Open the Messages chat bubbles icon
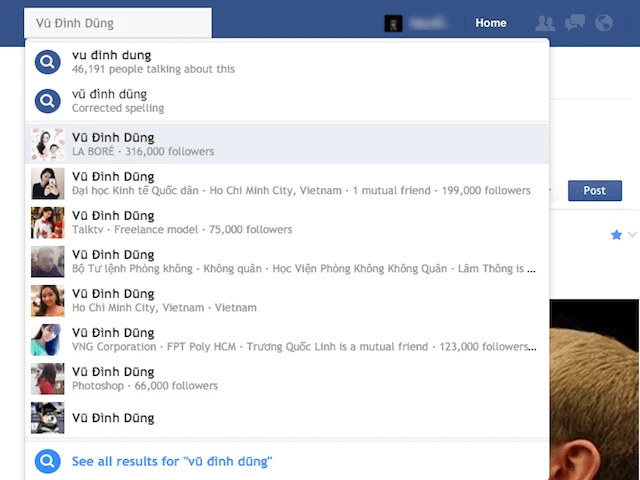640x480 pixels. tap(575, 23)
